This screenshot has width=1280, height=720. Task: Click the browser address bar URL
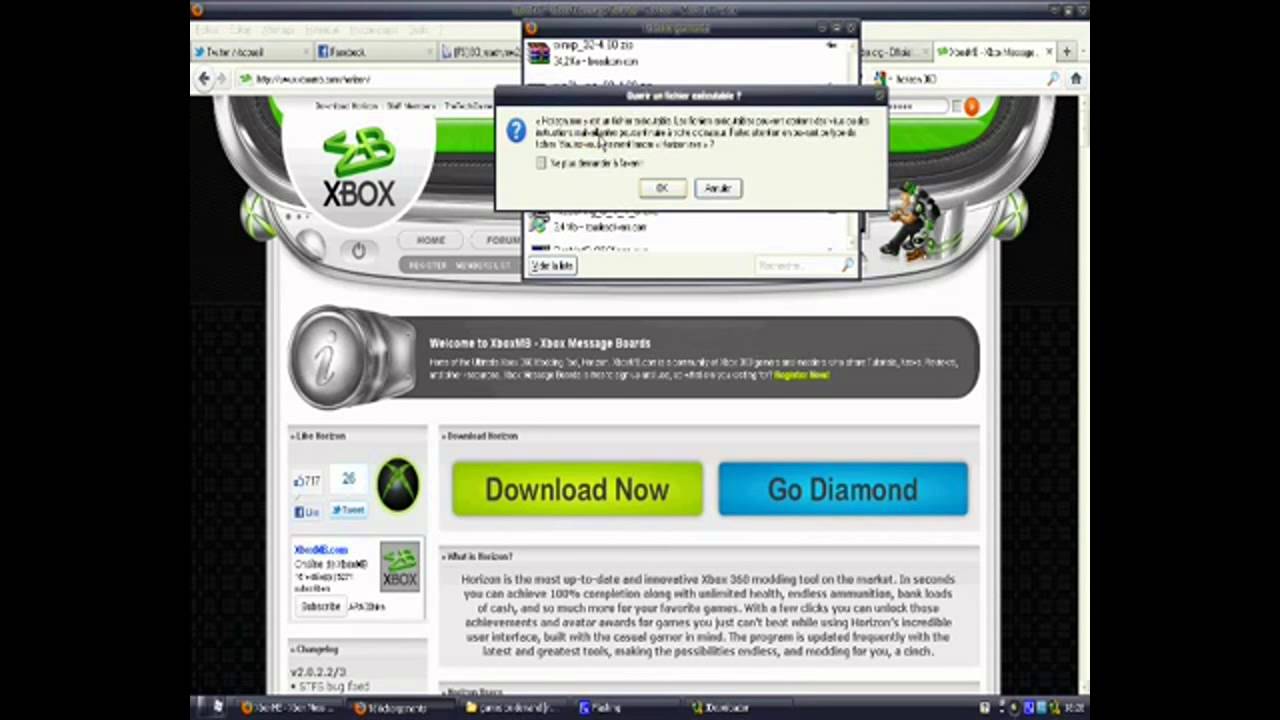315,79
